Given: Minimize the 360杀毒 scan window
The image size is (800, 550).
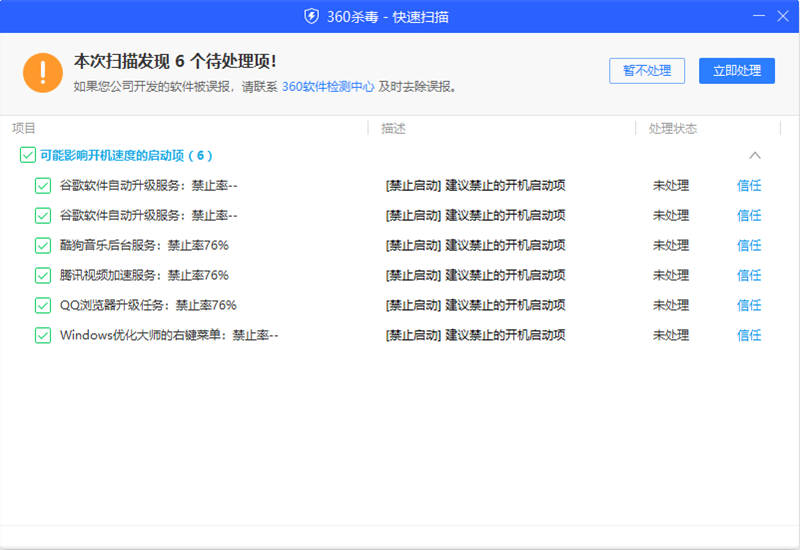Looking at the screenshot, I should tap(756, 16).
